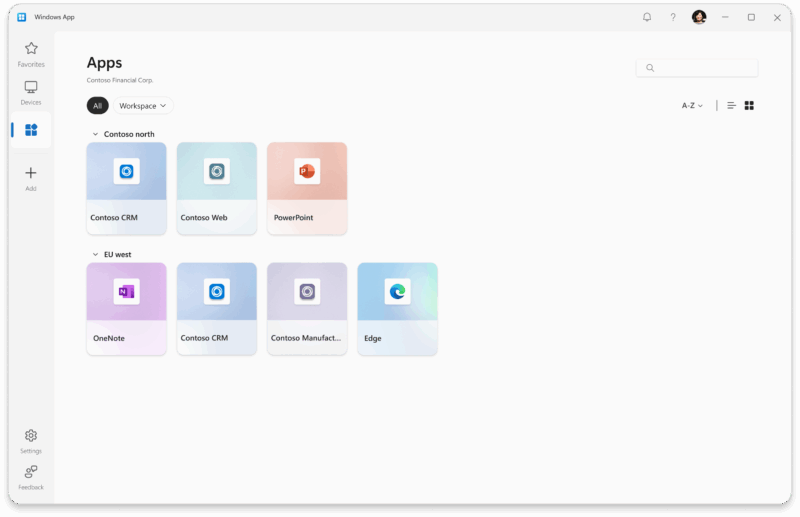
Task: Go to Devices in the sidebar
Action: pyautogui.click(x=31, y=93)
